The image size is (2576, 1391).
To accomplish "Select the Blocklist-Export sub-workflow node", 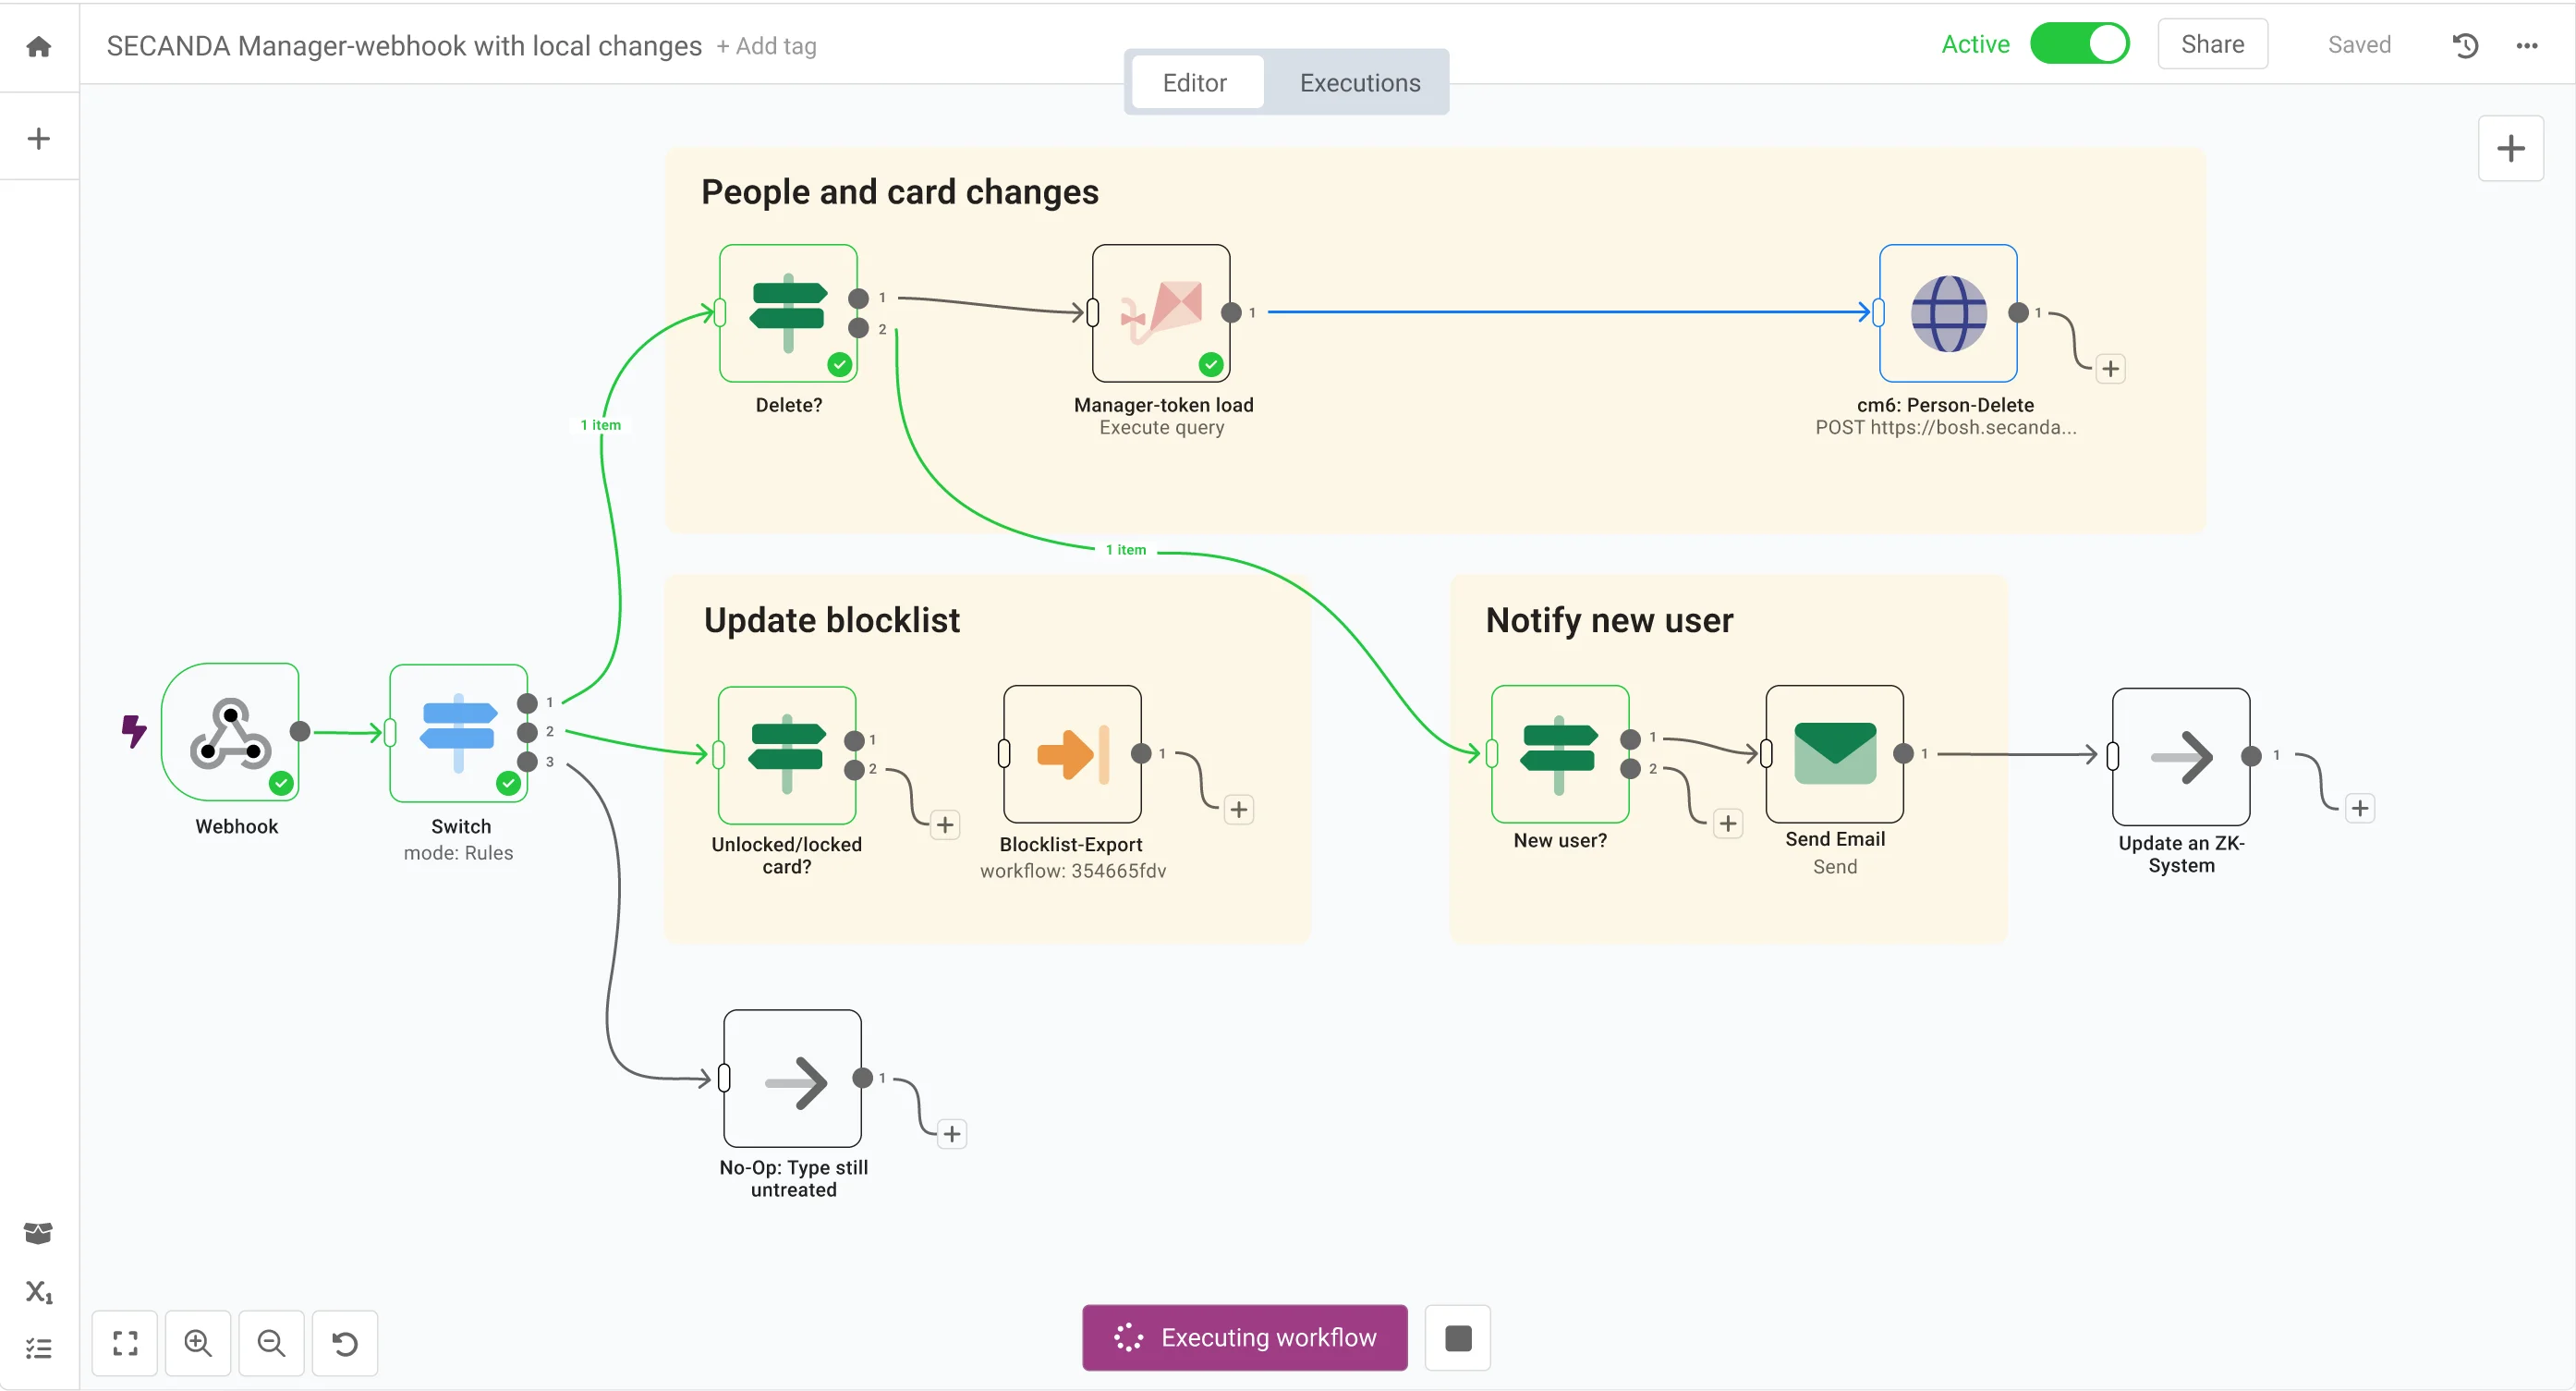I will coord(1070,757).
